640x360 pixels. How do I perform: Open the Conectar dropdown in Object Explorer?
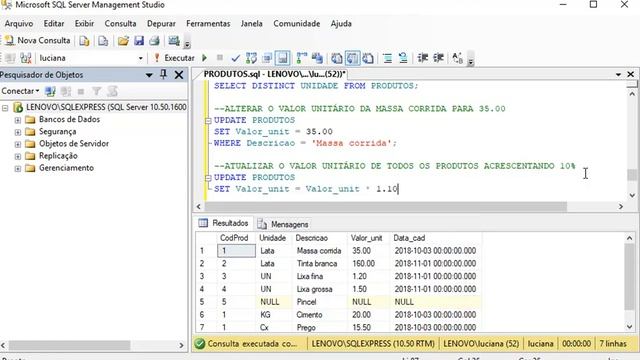20,91
